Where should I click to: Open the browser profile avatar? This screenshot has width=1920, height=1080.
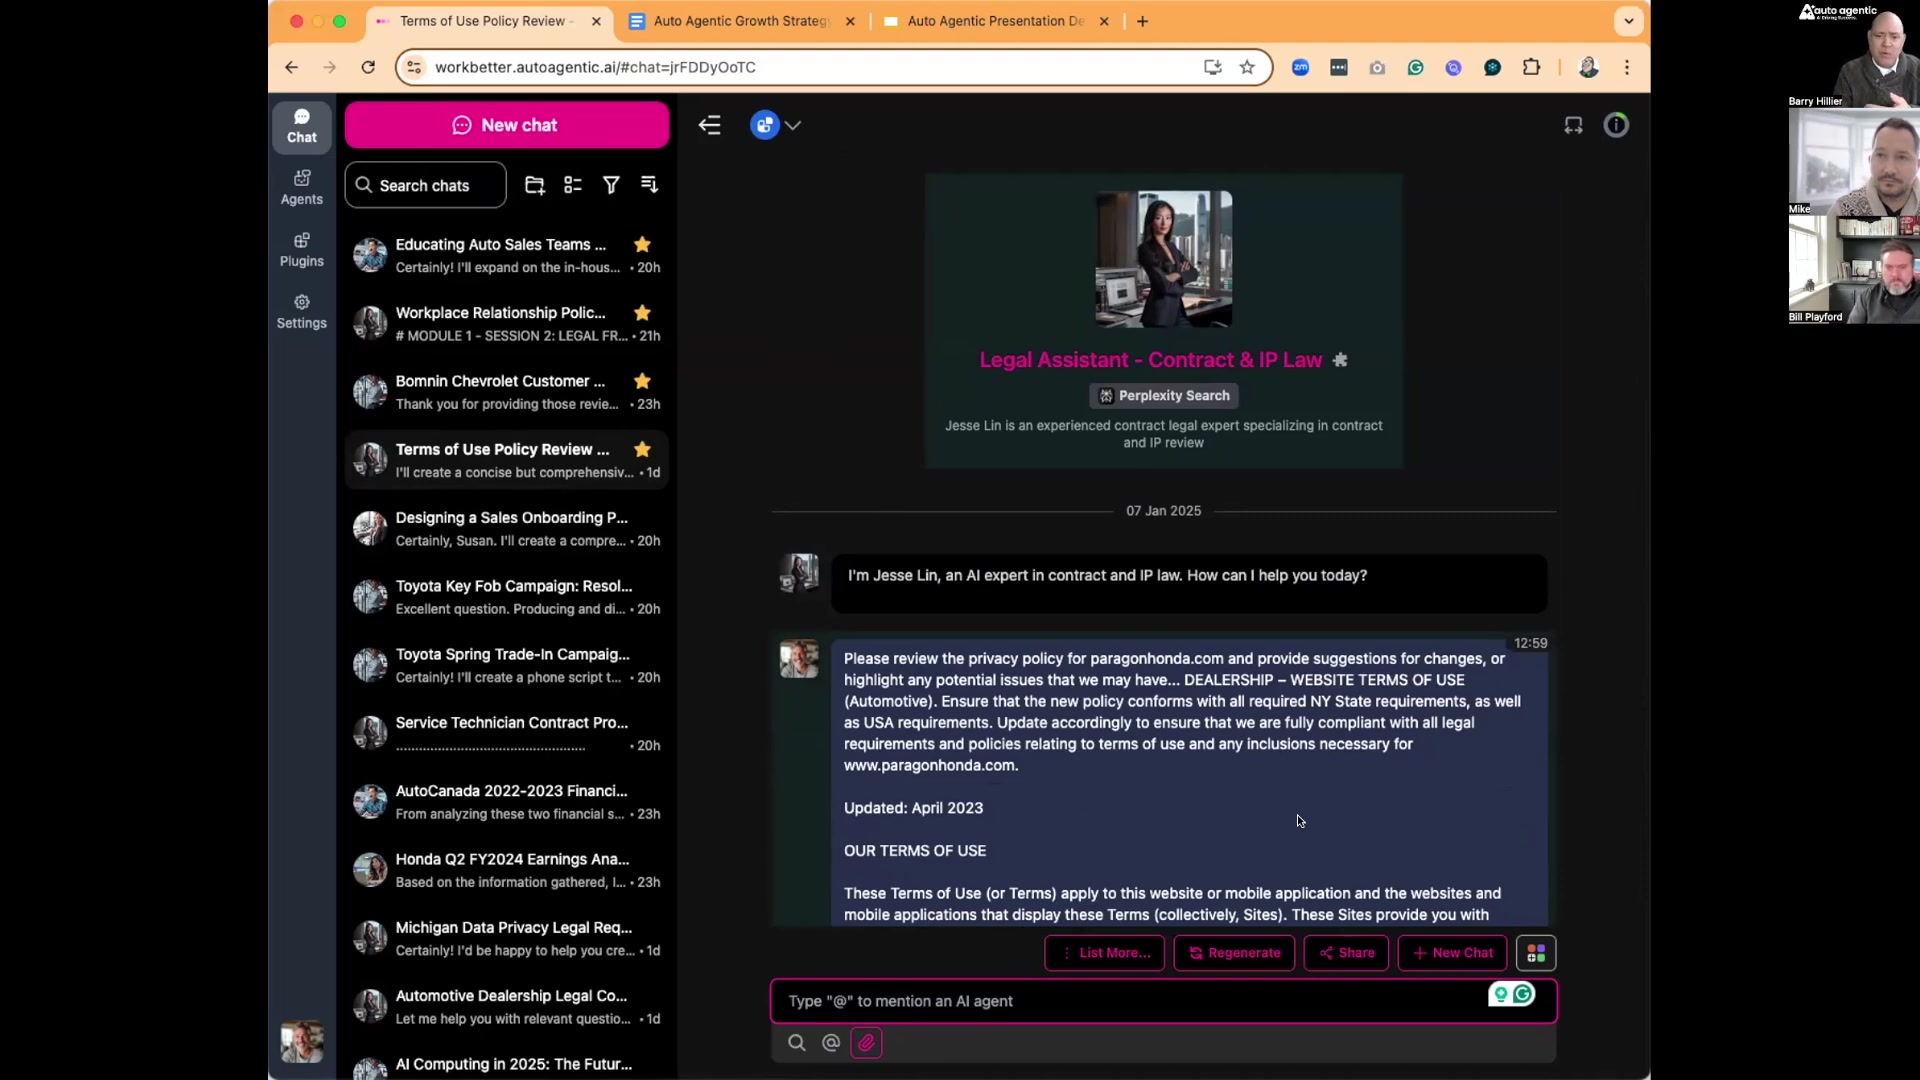coord(1588,67)
